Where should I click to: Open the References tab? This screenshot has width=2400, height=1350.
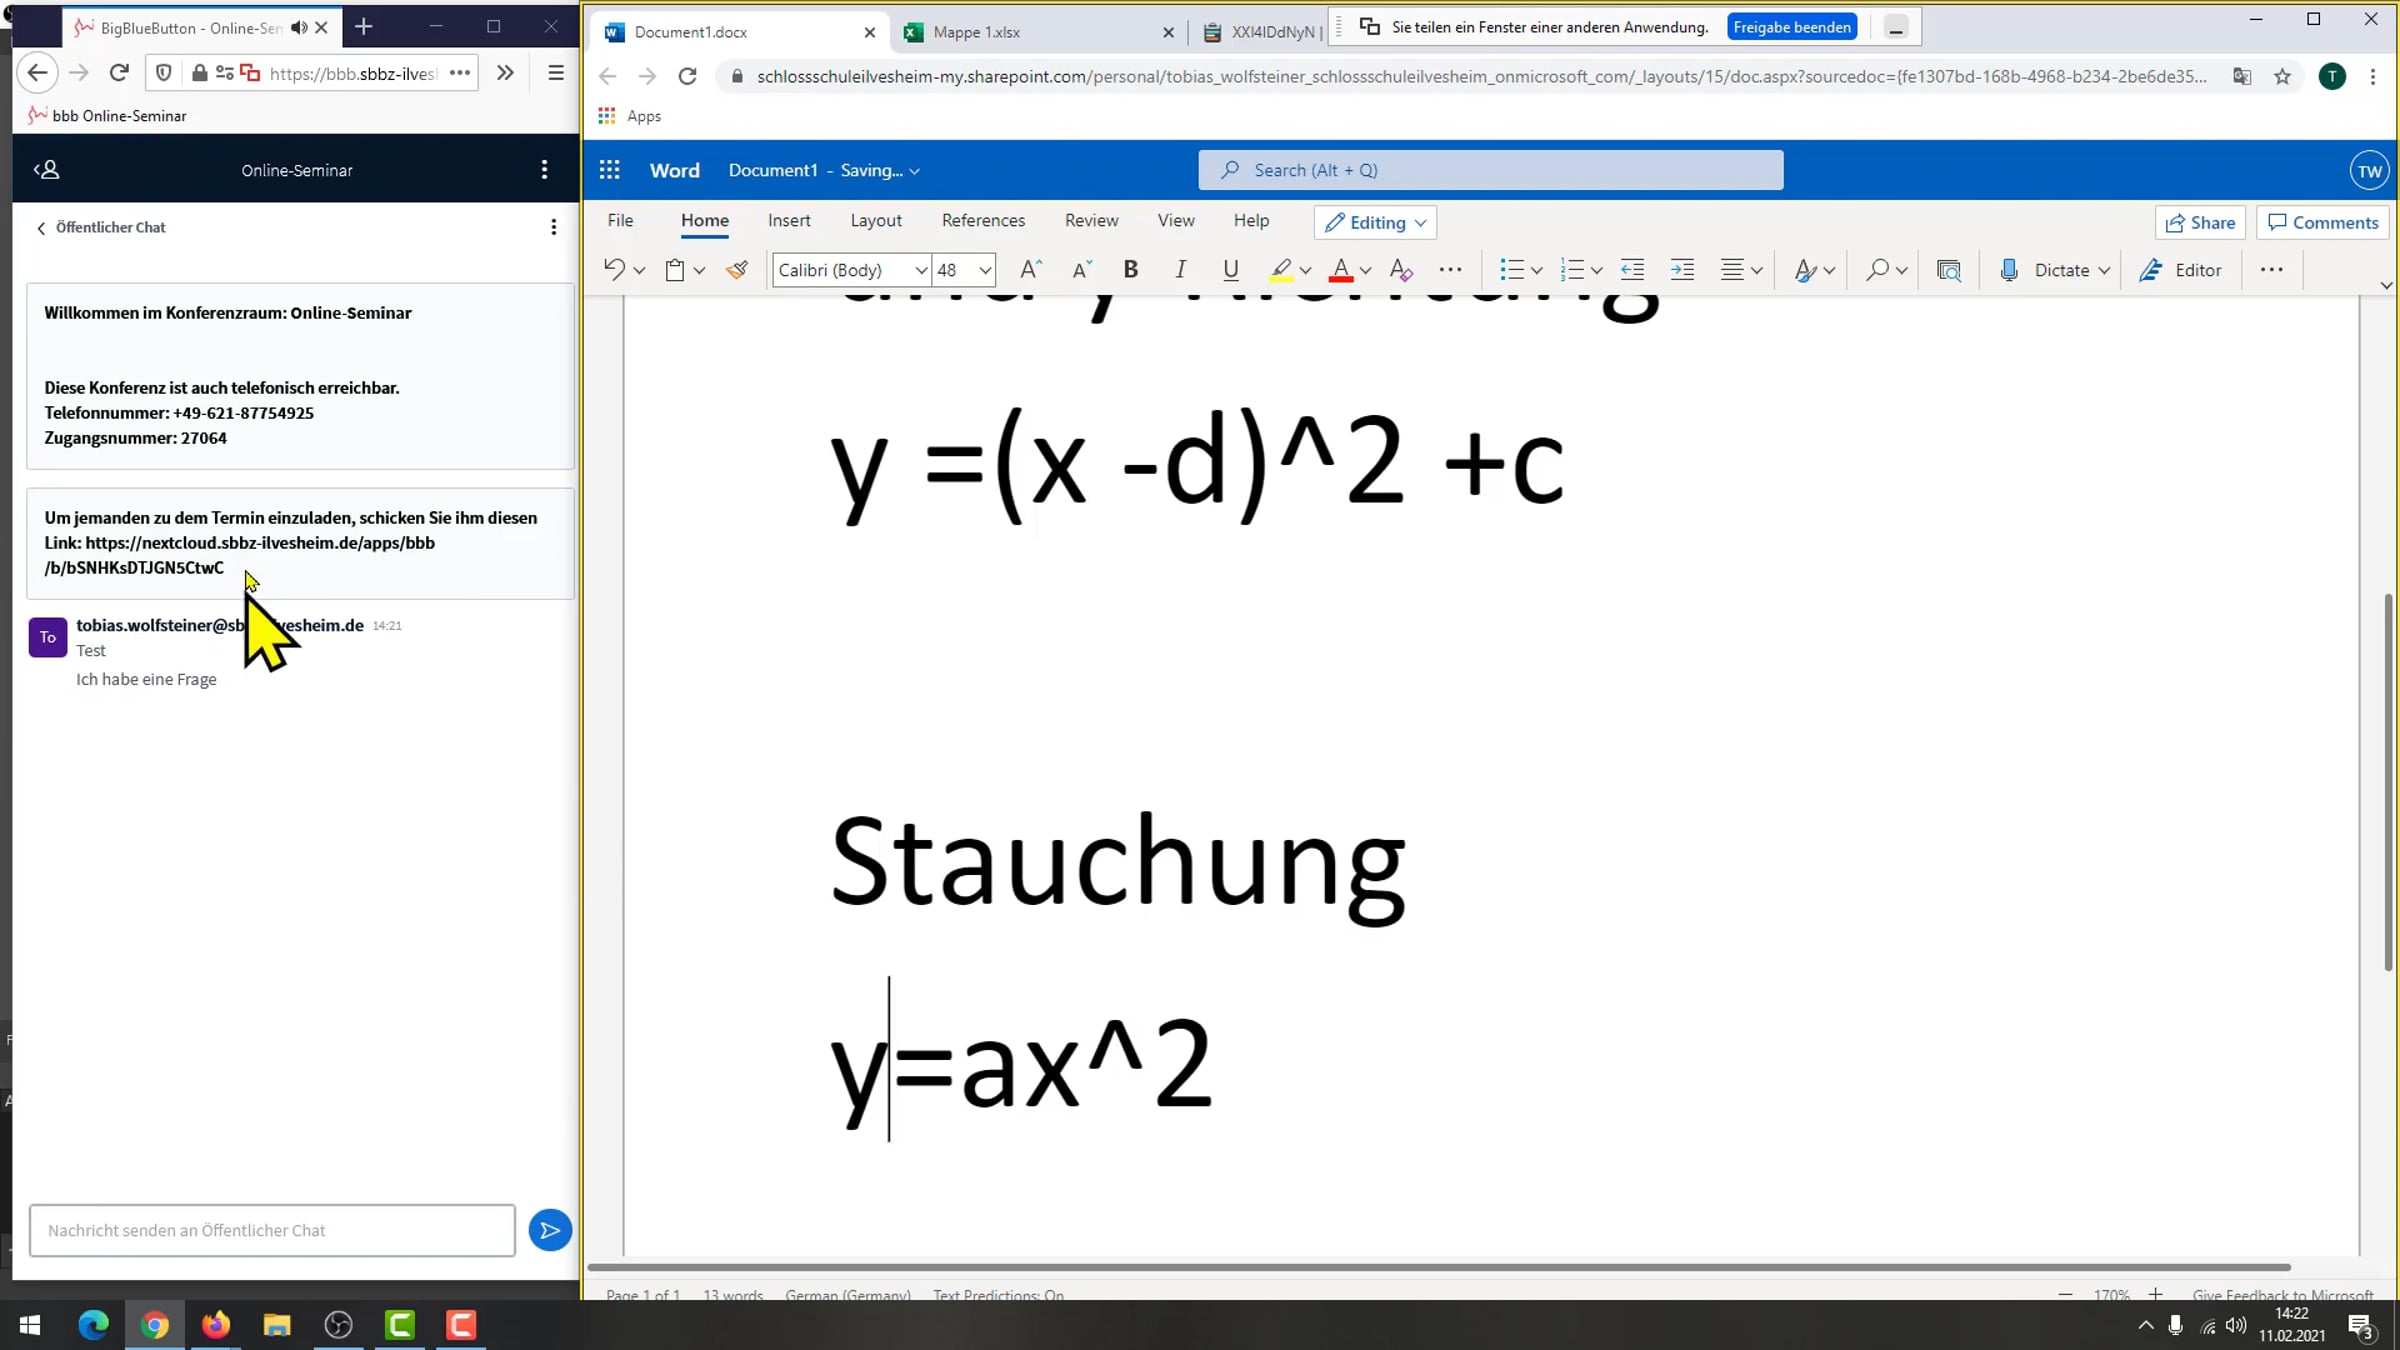tap(983, 221)
